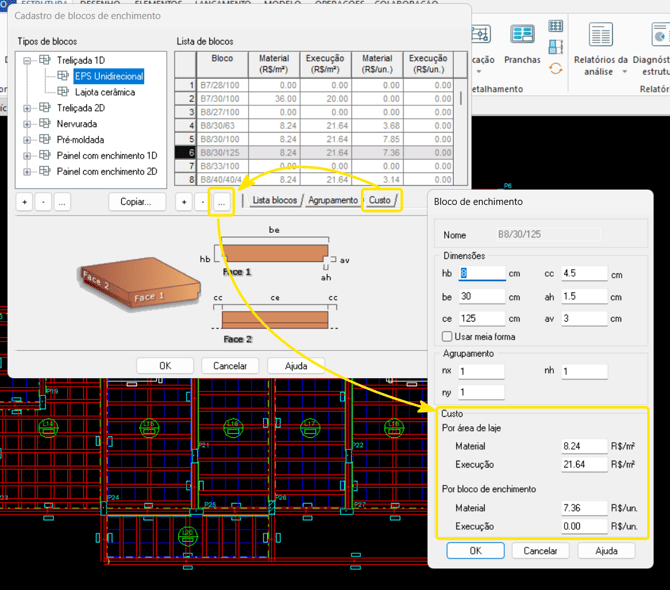Click the grid table icon in ribbon
This screenshot has height=590, width=670.
click(555, 26)
